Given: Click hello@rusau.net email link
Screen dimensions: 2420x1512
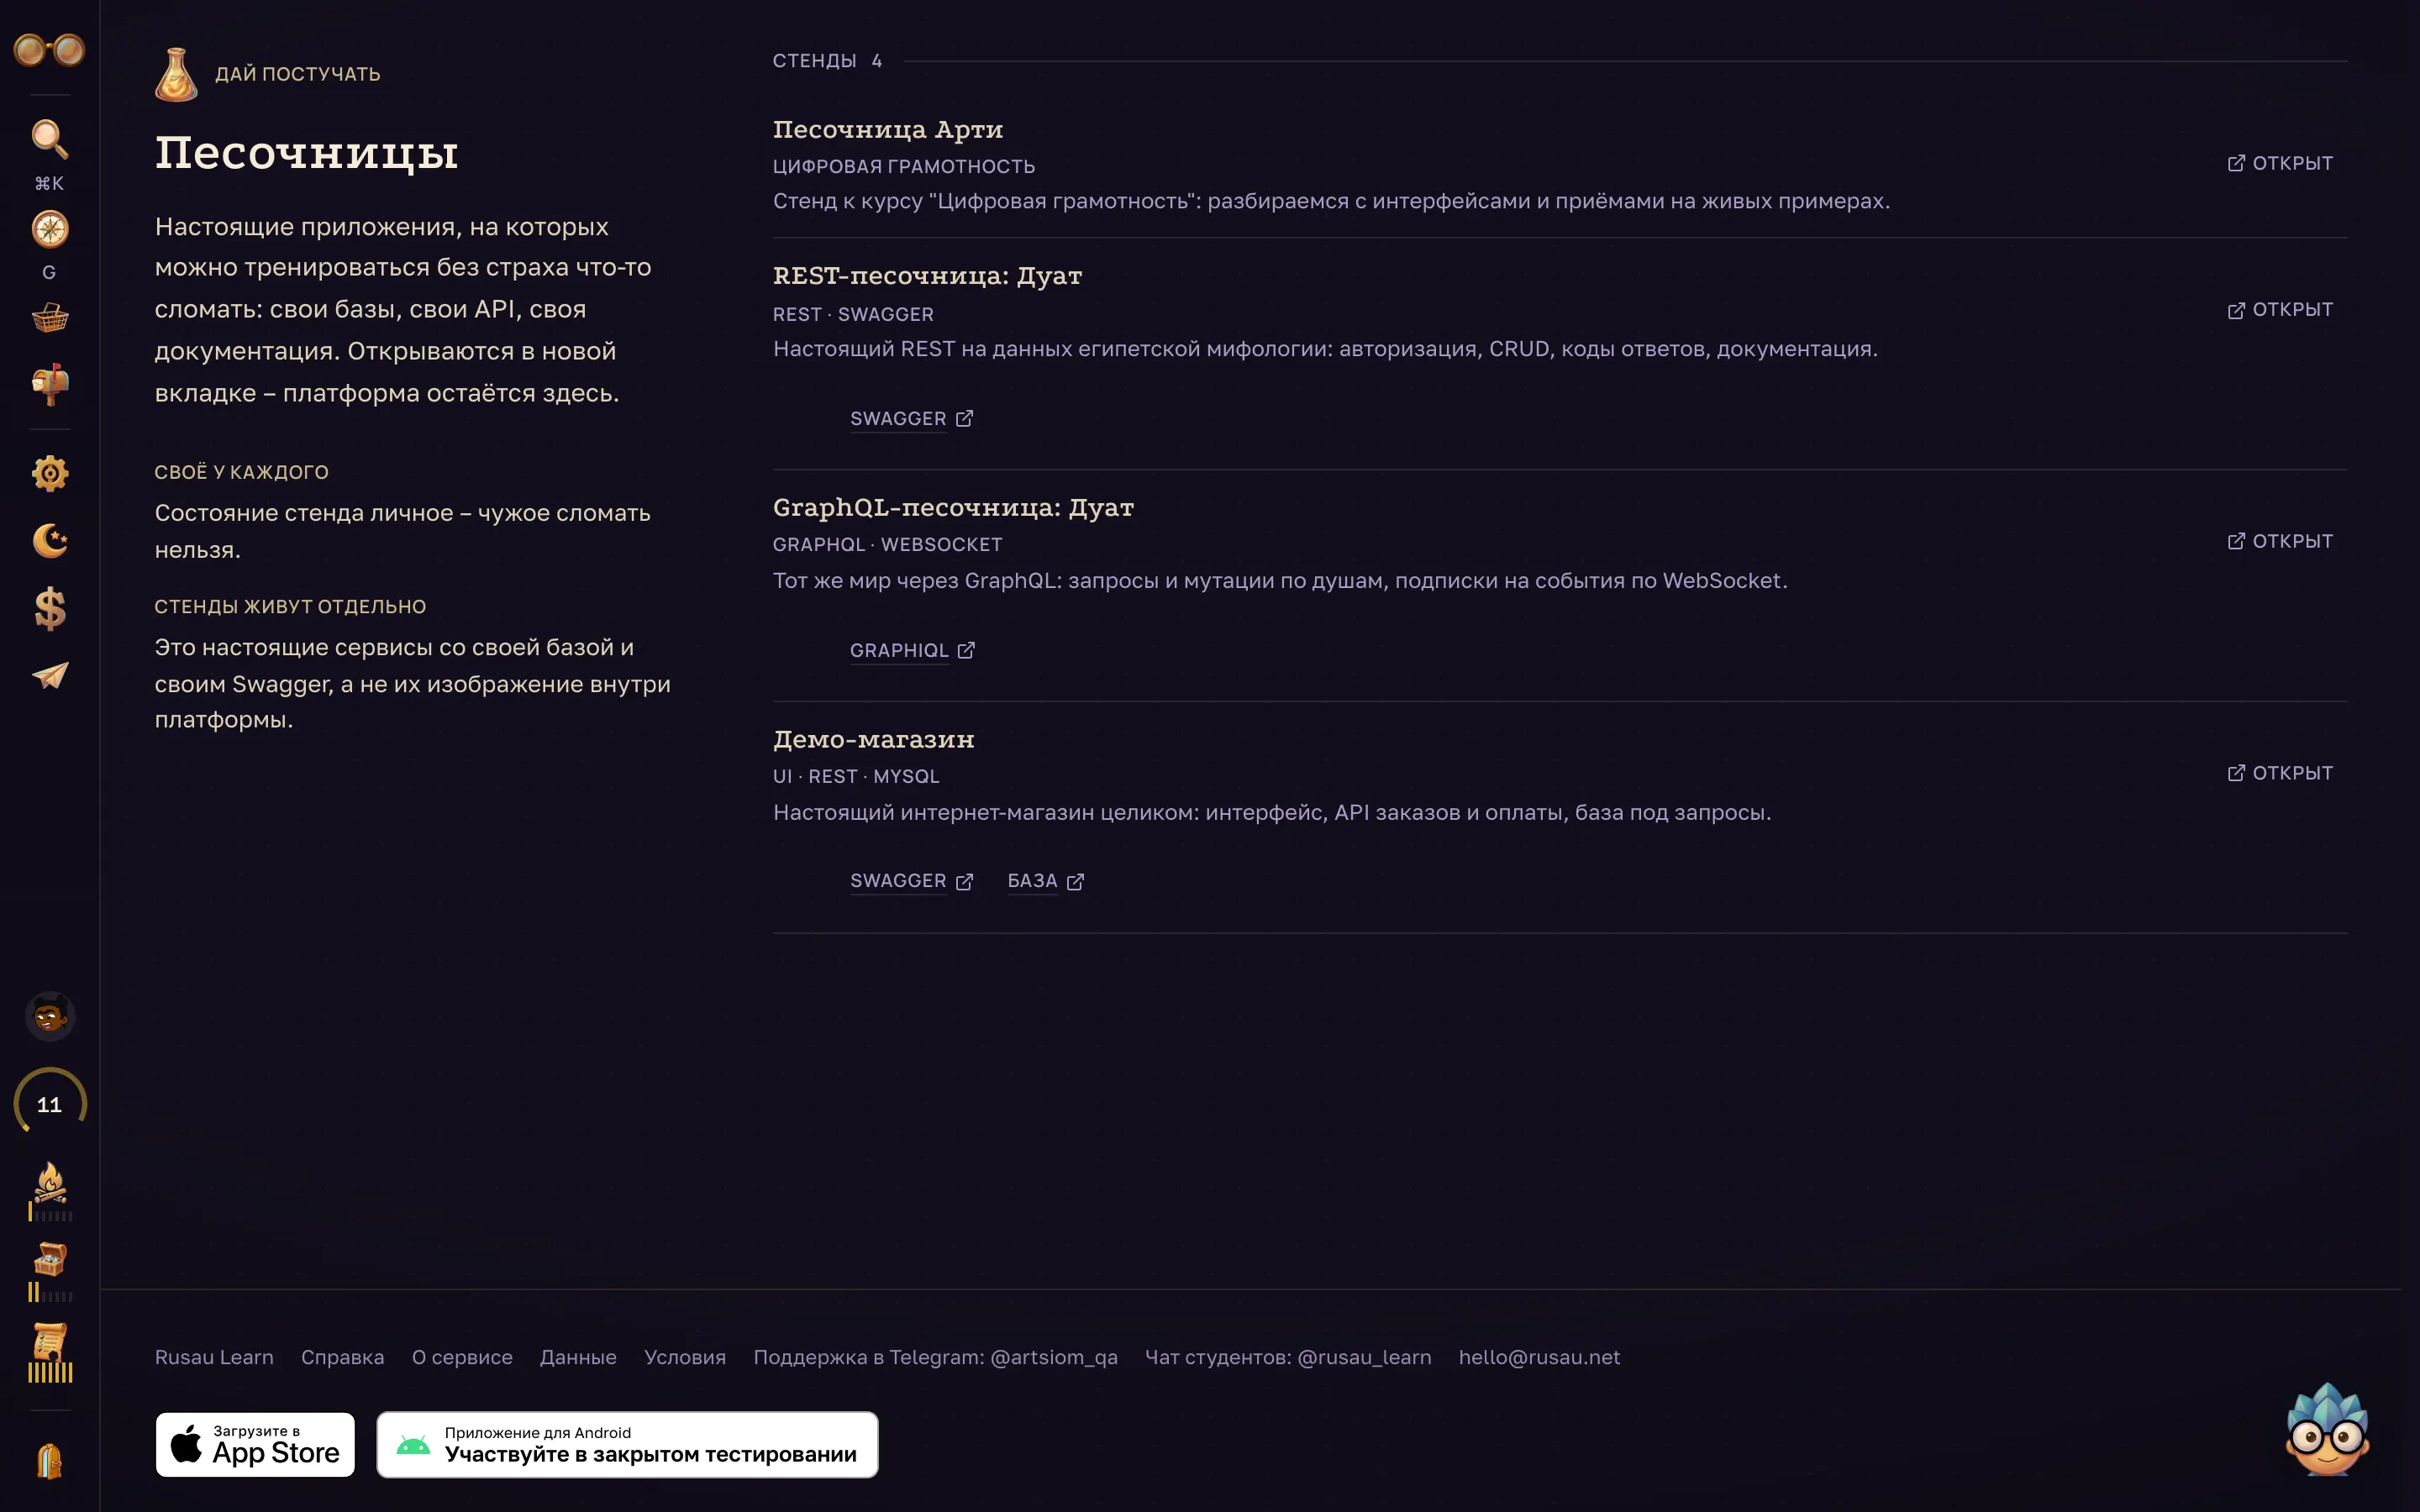Looking at the screenshot, I should coord(1539,1357).
